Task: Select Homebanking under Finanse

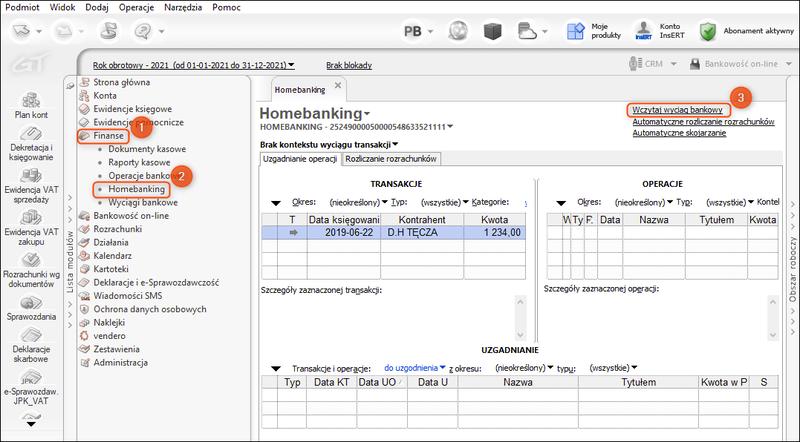Action: (137, 189)
